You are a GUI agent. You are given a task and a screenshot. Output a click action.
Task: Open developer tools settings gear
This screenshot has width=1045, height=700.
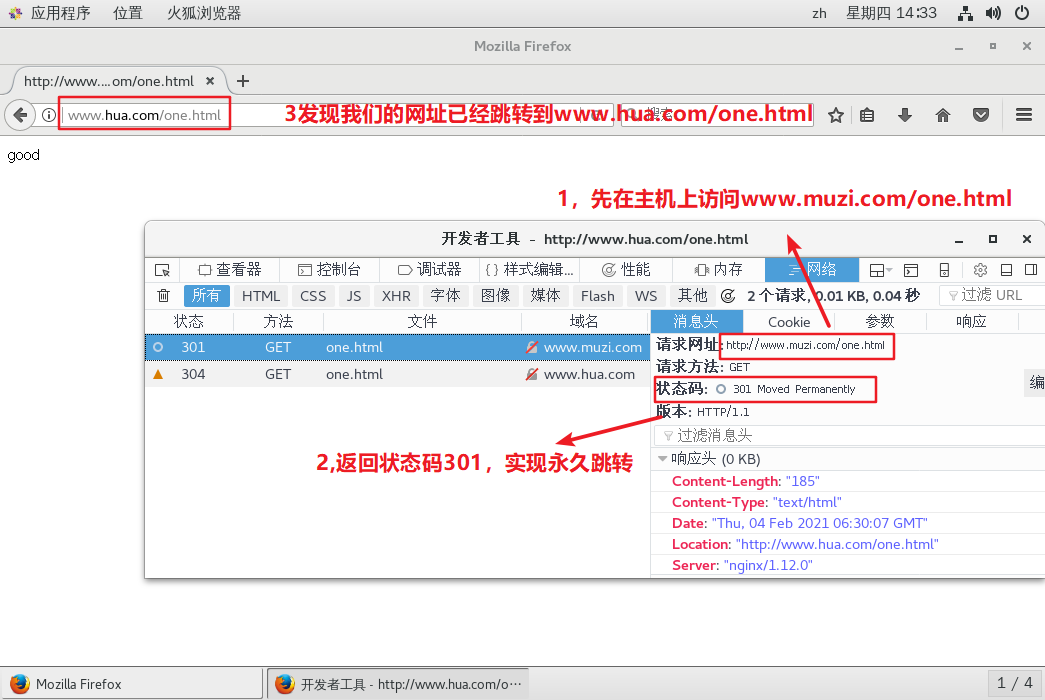pyautogui.click(x=980, y=270)
